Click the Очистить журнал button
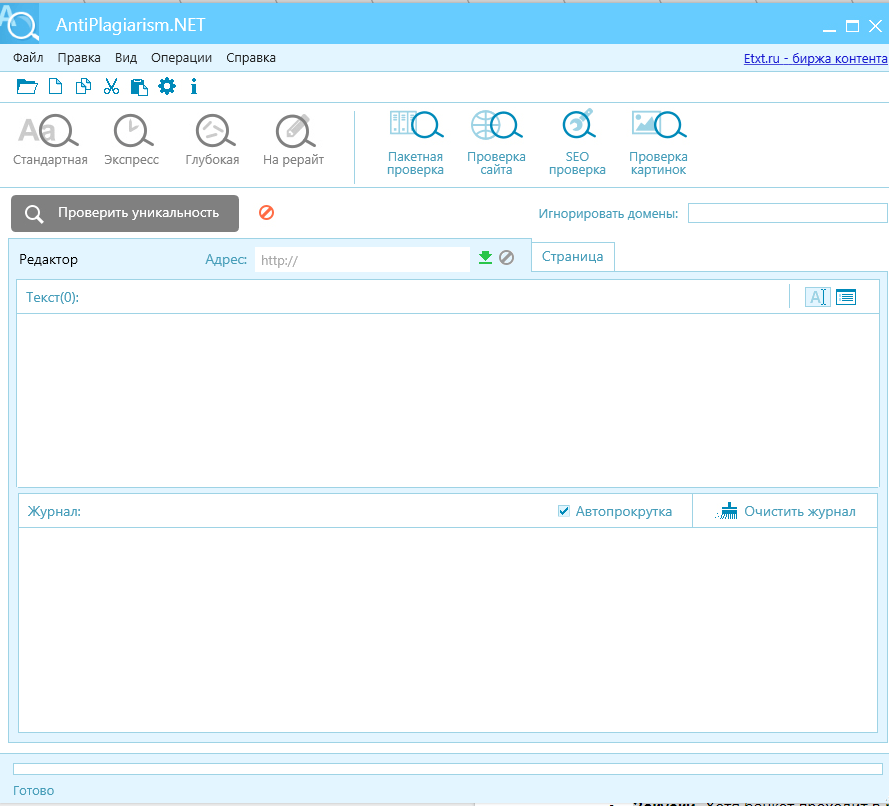Screen dimensions: 889x806 click(787, 511)
